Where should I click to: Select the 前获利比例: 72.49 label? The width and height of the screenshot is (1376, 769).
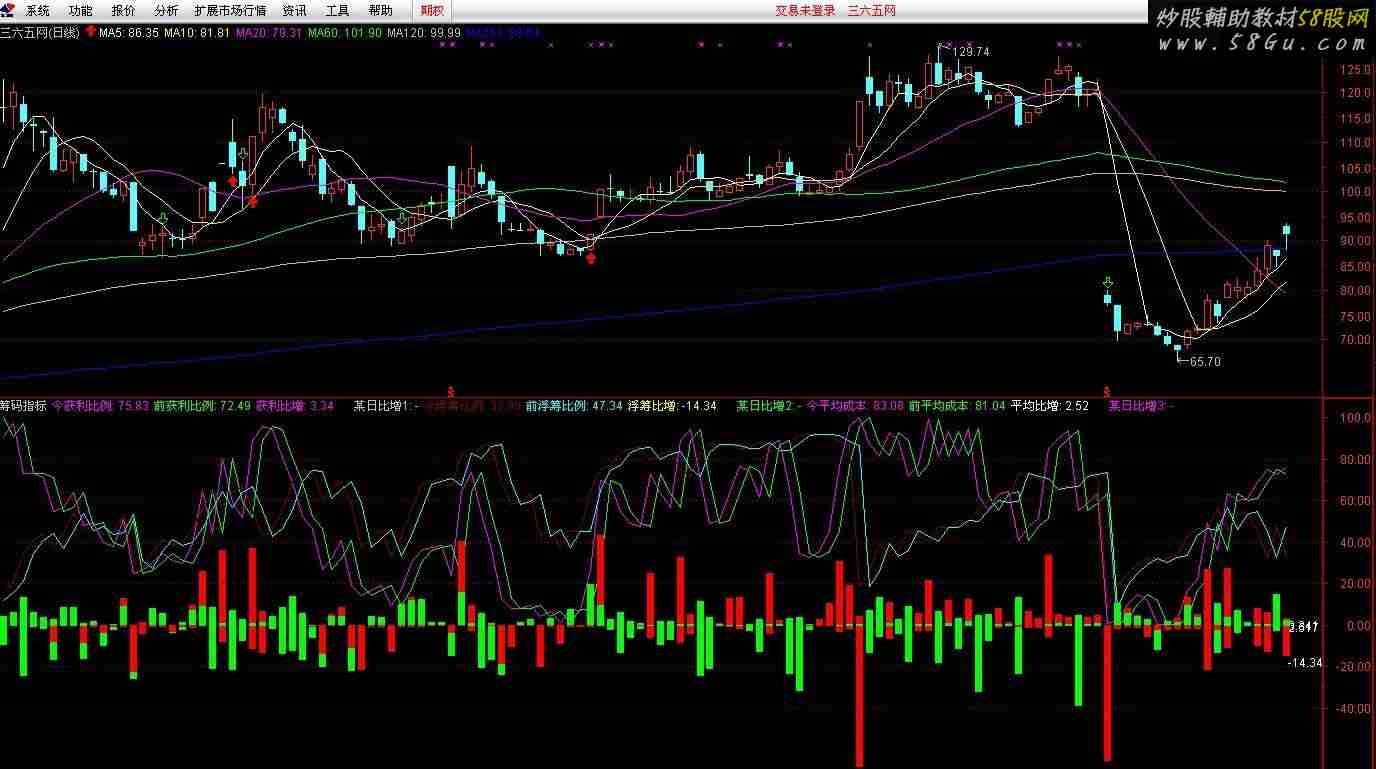point(201,406)
